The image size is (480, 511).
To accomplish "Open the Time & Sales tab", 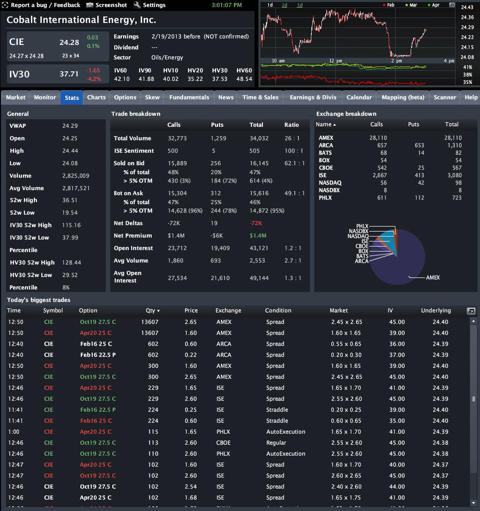I will (x=261, y=97).
